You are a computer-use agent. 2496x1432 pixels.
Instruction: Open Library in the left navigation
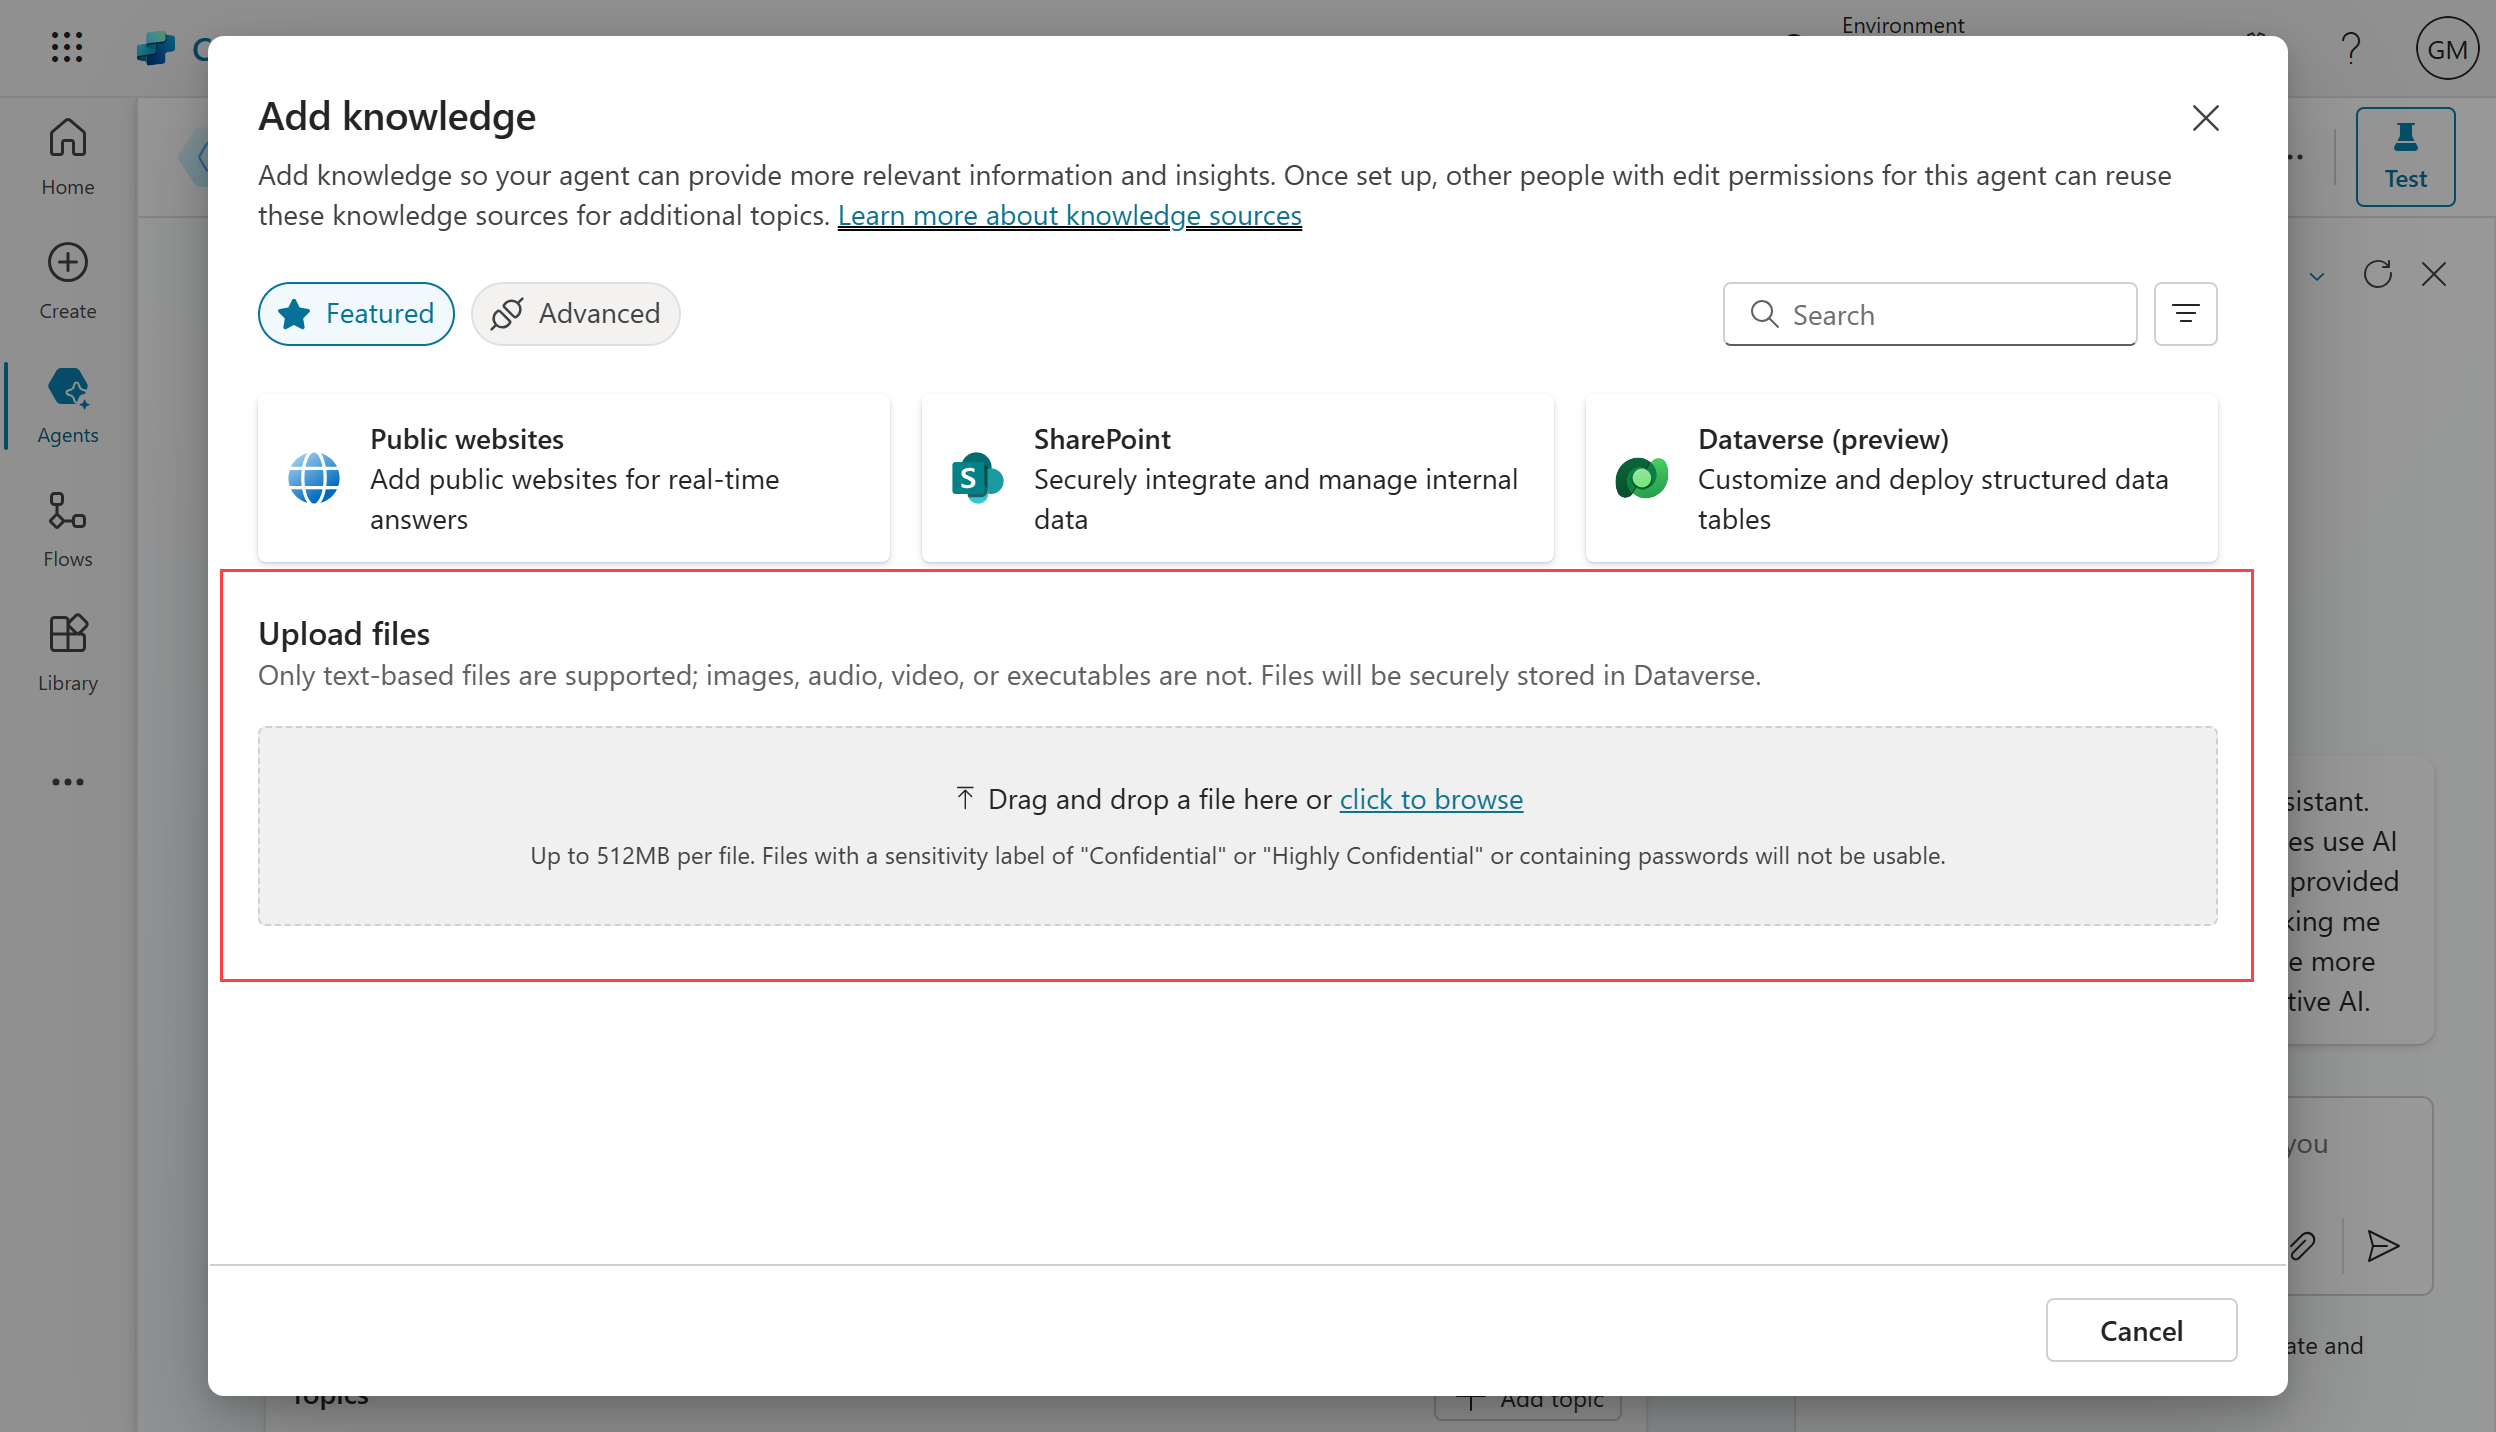67,653
